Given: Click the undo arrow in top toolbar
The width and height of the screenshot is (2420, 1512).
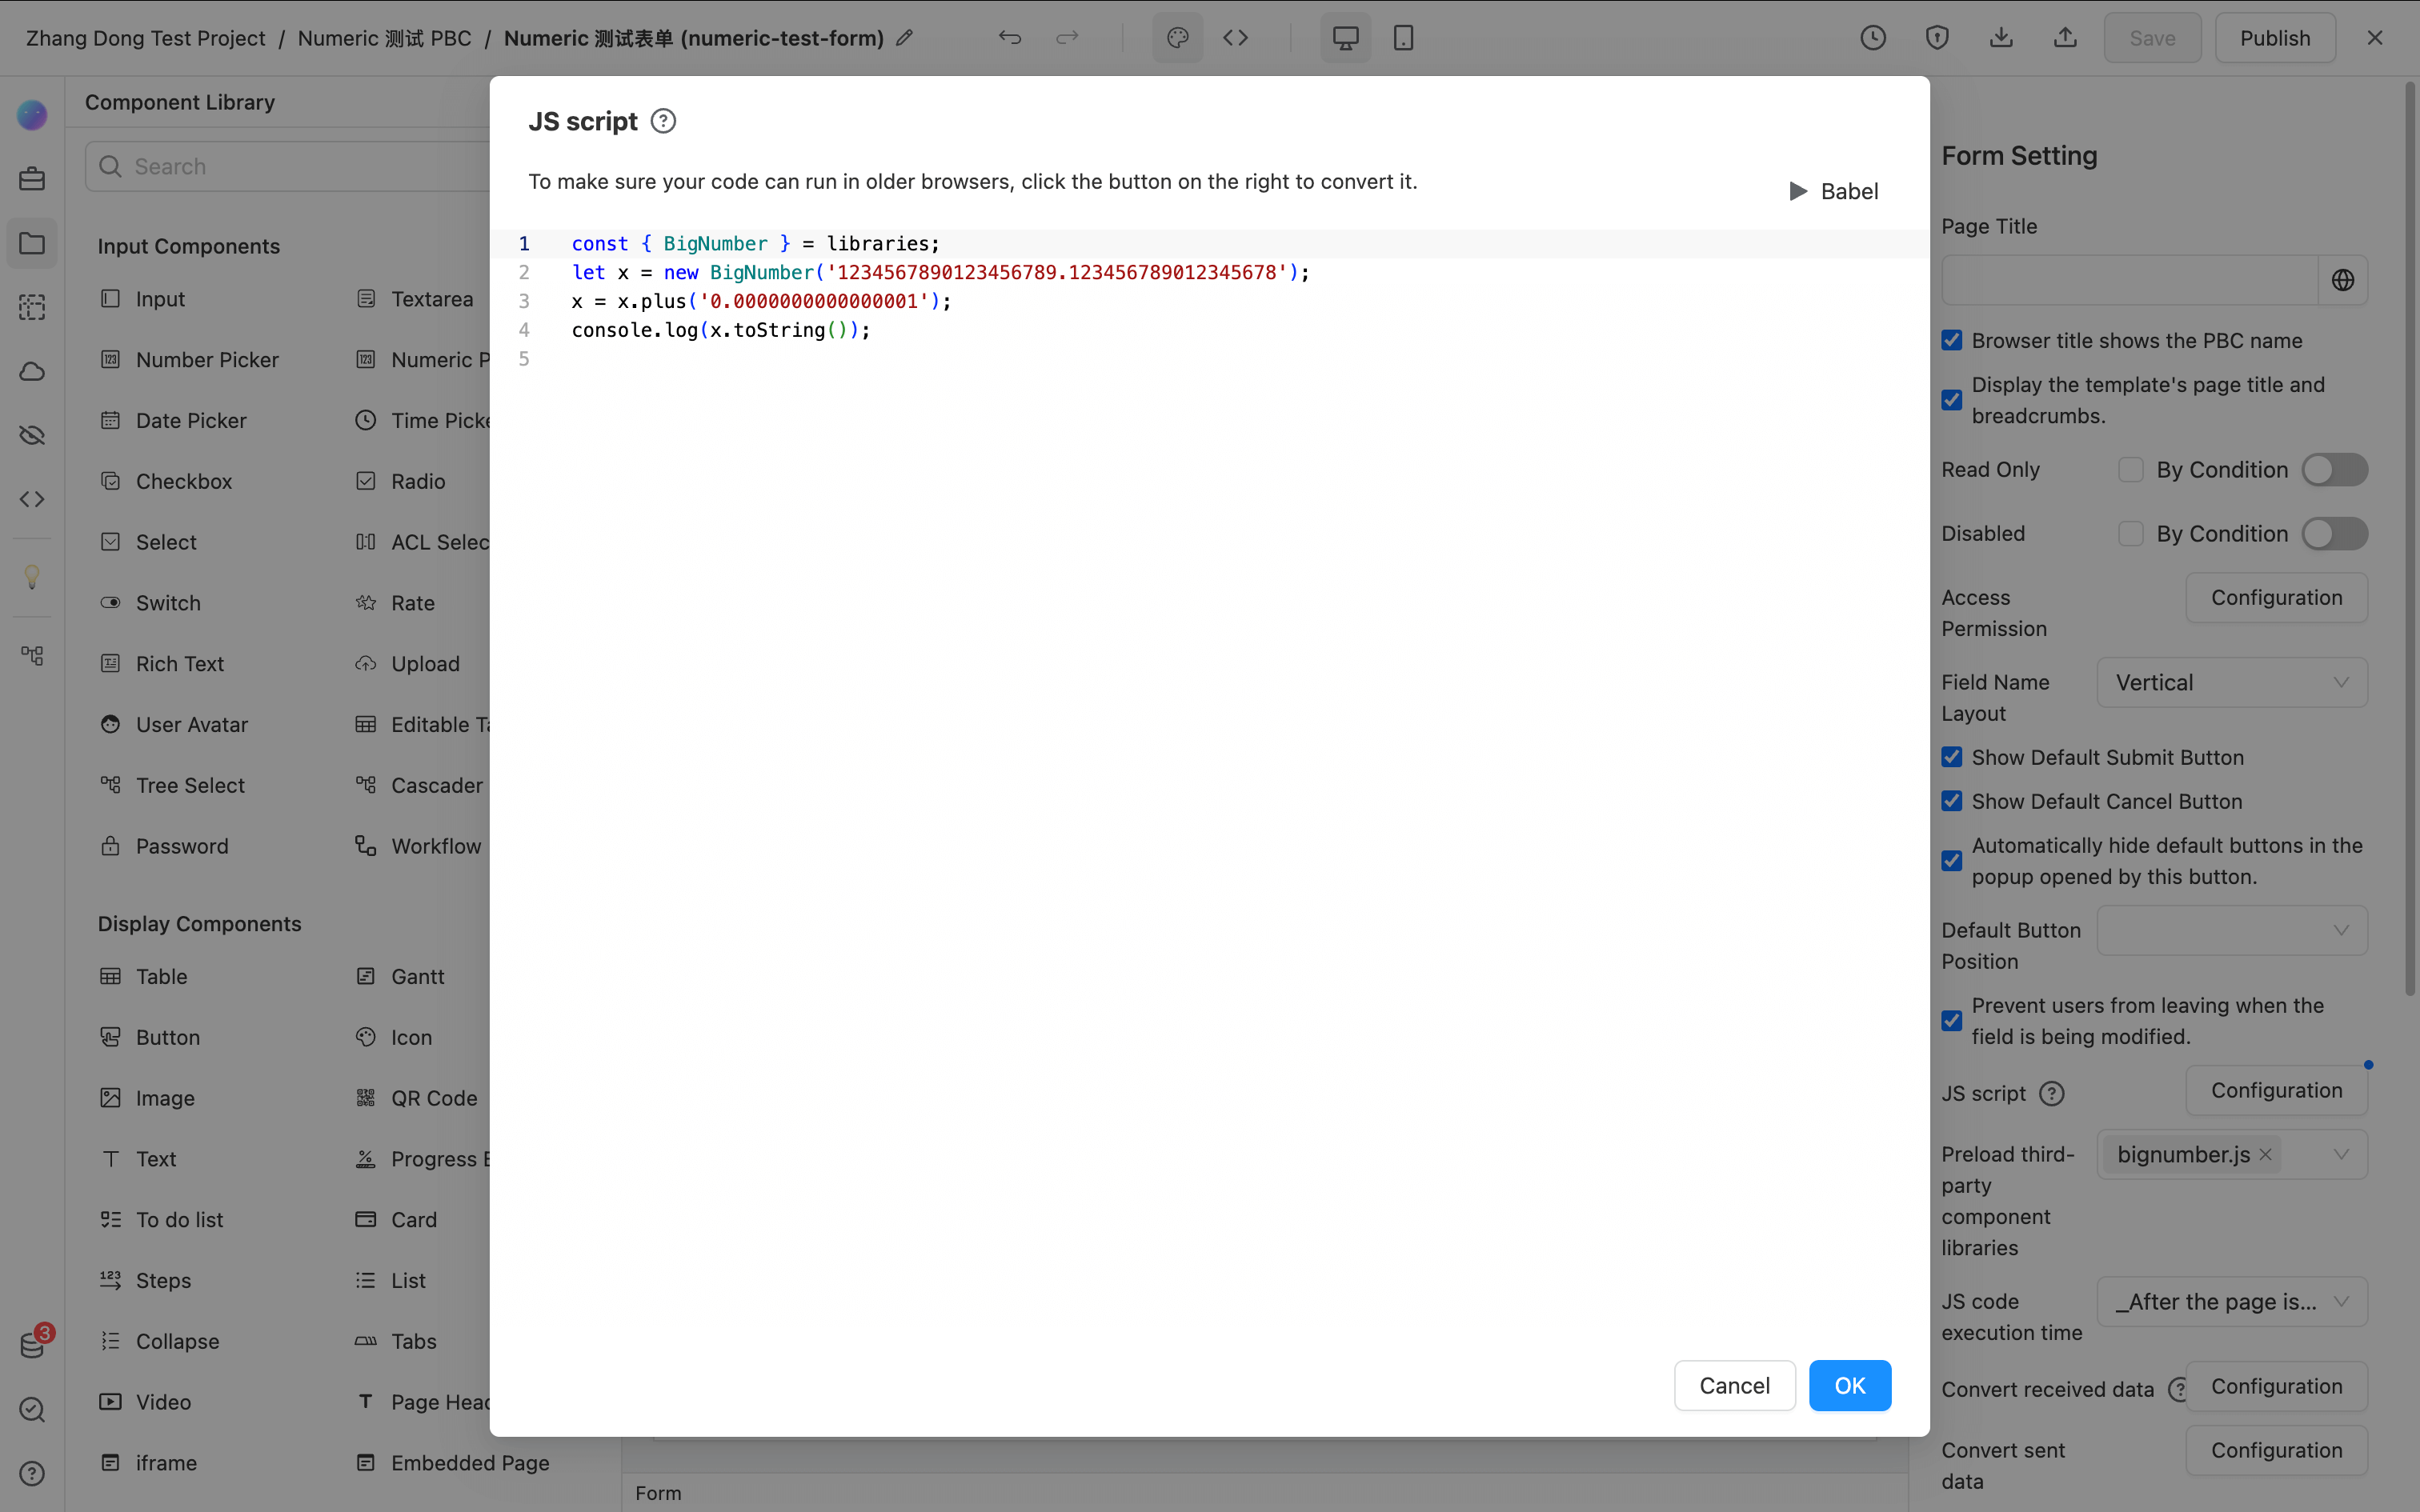Looking at the screenshot, I should [x=1010, y=38].
